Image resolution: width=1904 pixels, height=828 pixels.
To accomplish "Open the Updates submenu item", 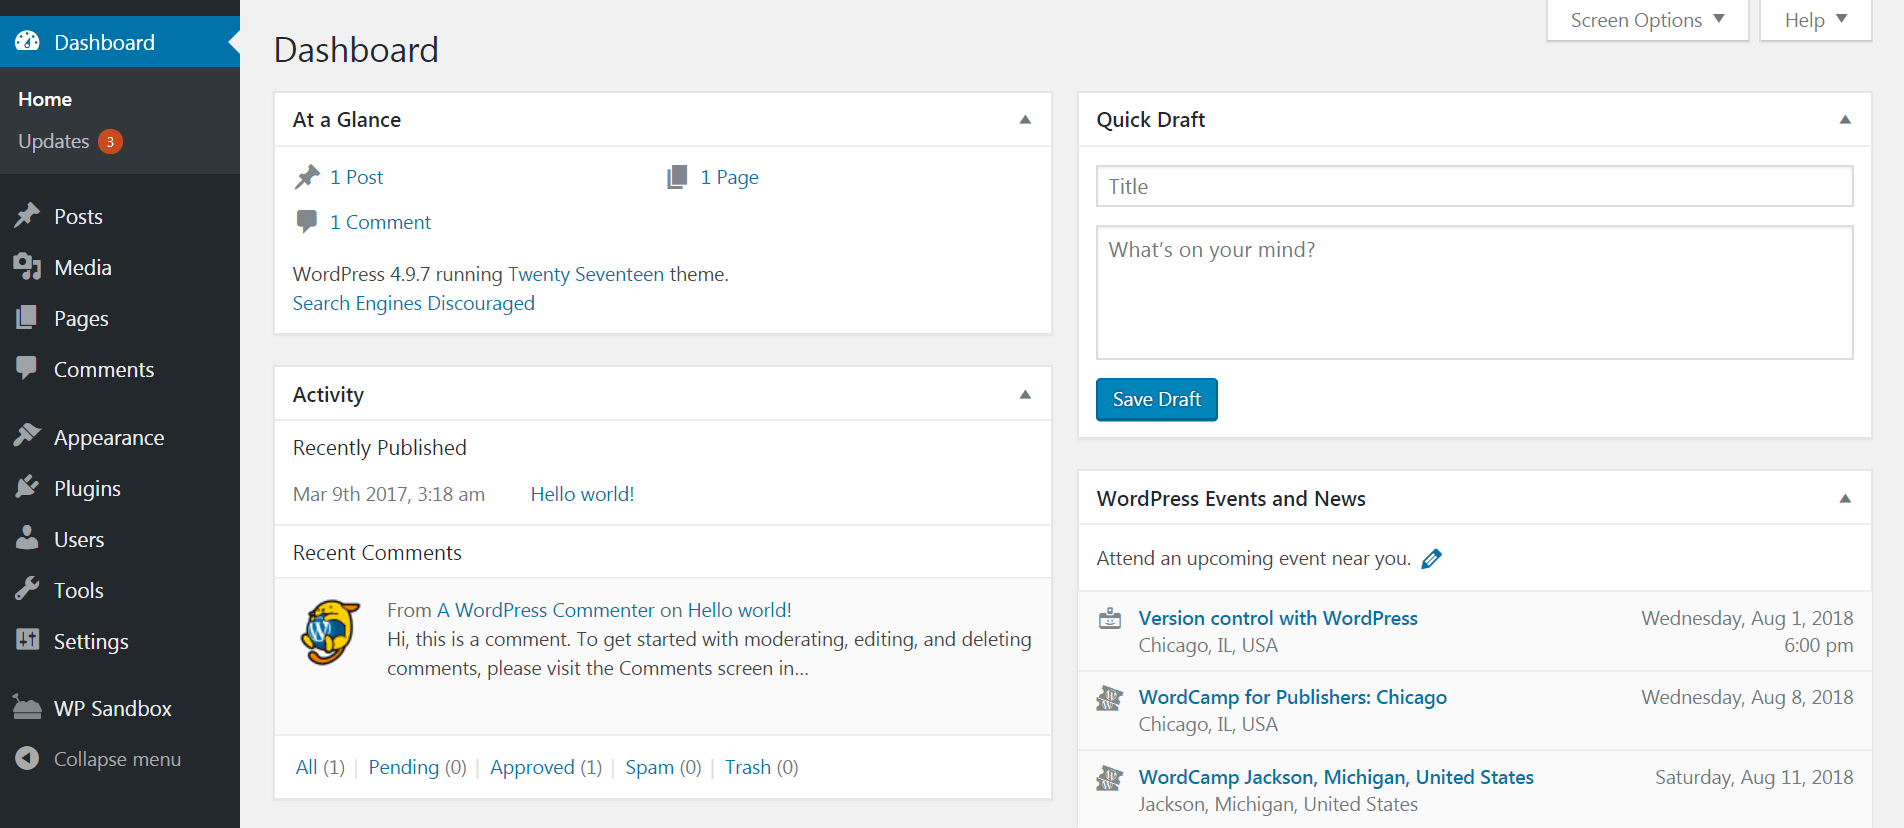I will (70, 141).
